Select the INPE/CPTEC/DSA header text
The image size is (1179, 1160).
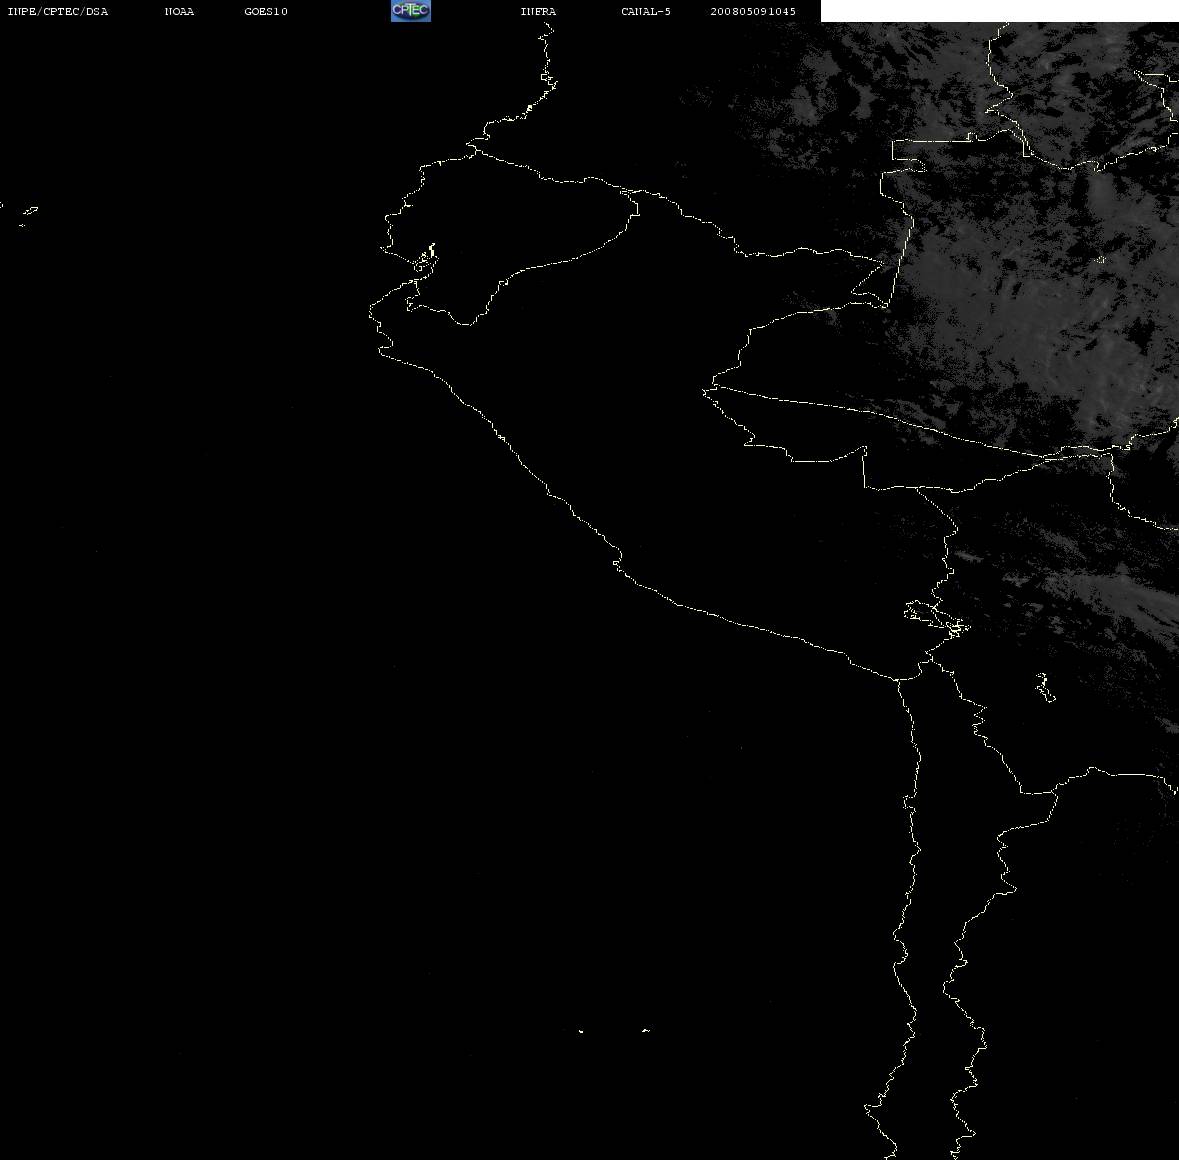point(57,11)
